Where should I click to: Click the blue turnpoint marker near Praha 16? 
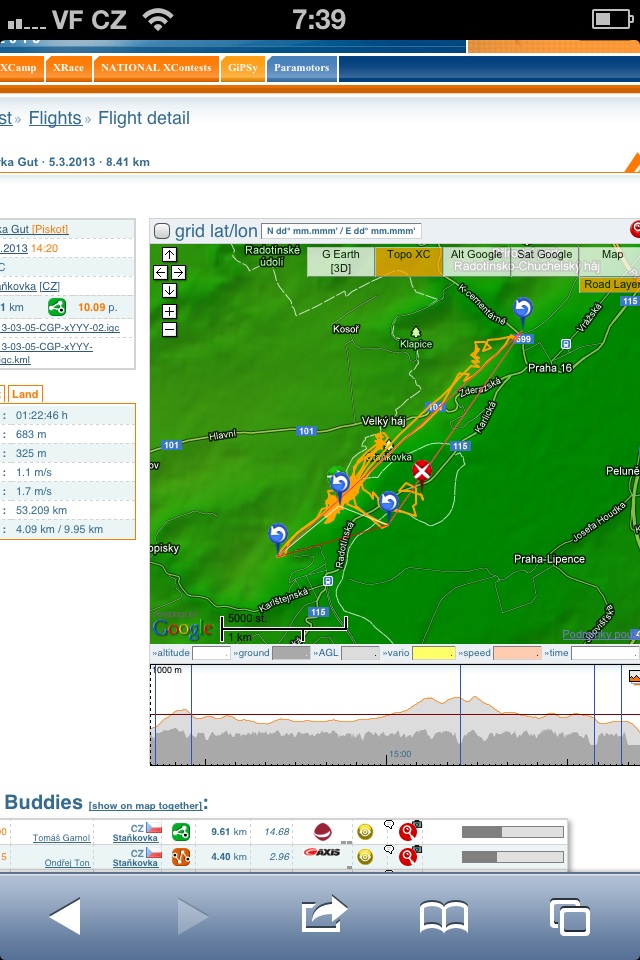[x=522, y=309]
